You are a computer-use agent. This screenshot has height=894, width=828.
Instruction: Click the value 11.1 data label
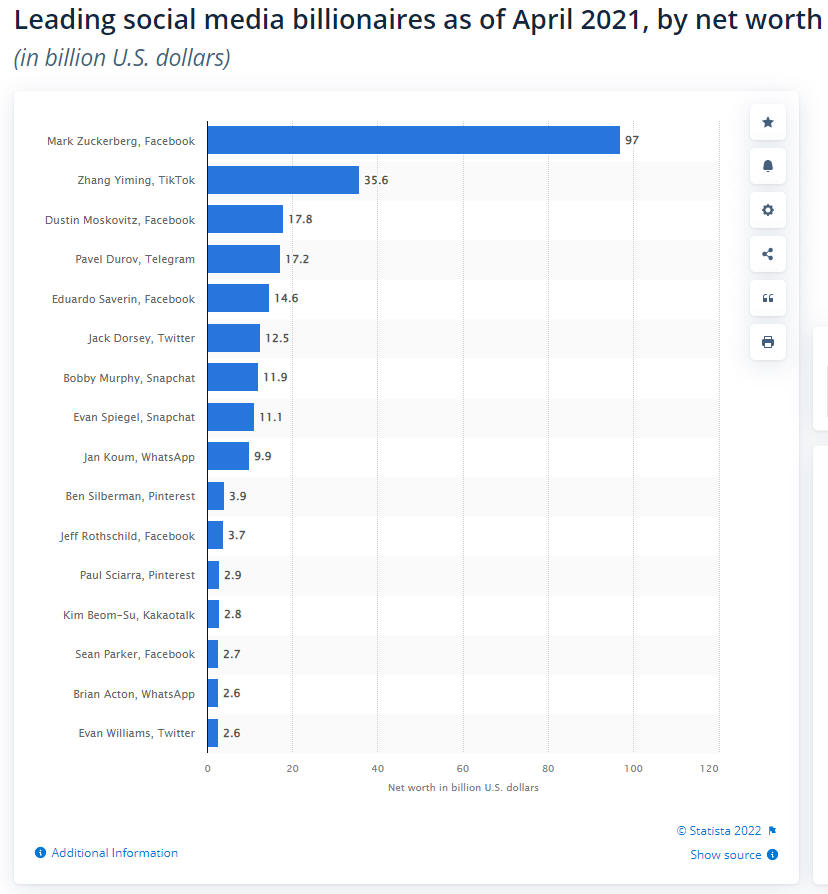[x=271, y=417]
